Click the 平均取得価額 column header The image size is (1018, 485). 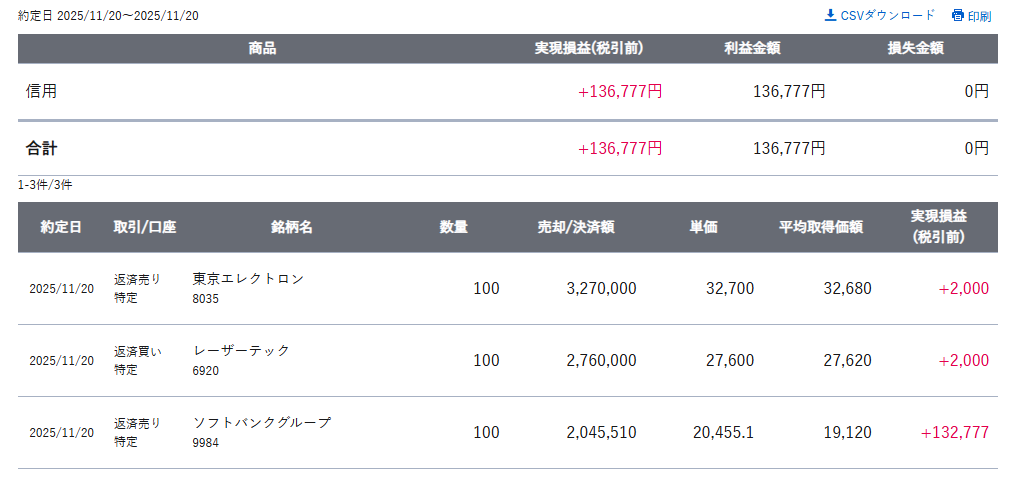click(821, 227)
